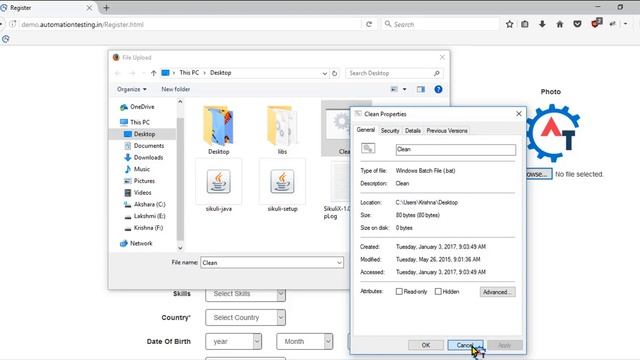
Task: Click the red extension badge icon
Action: point(597,23)
